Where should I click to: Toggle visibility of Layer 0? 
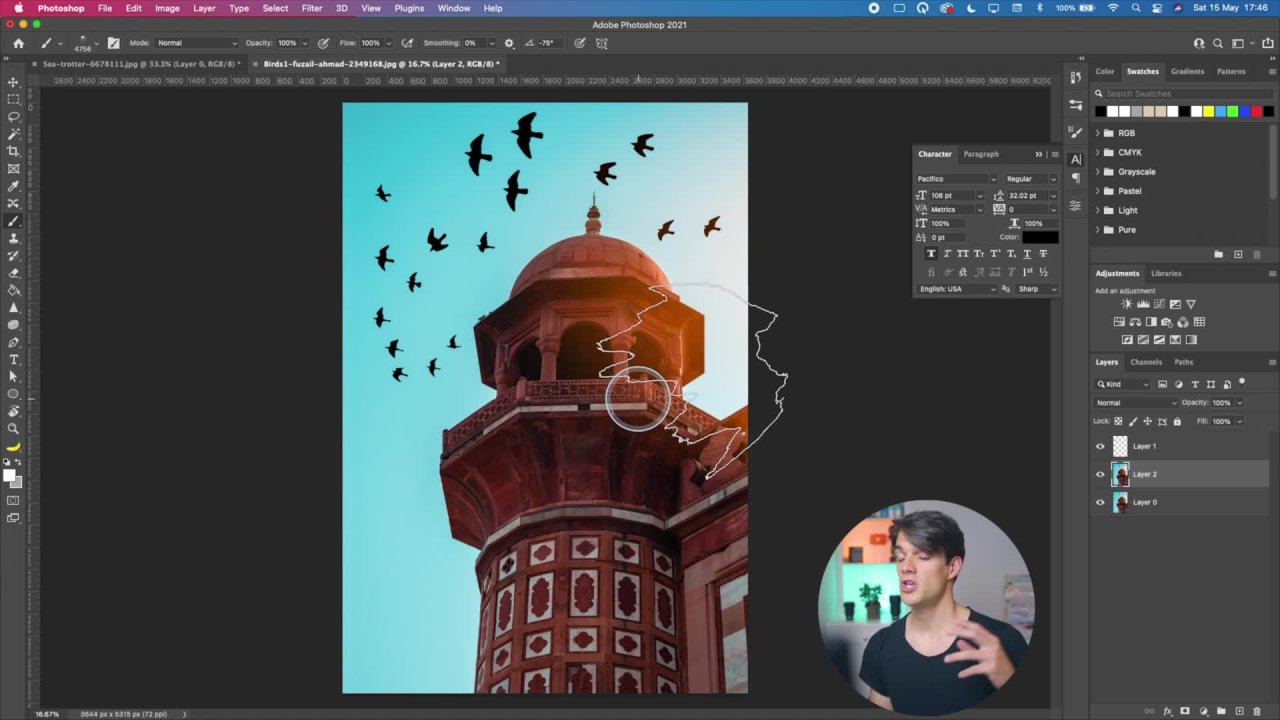coord(1100,503)
